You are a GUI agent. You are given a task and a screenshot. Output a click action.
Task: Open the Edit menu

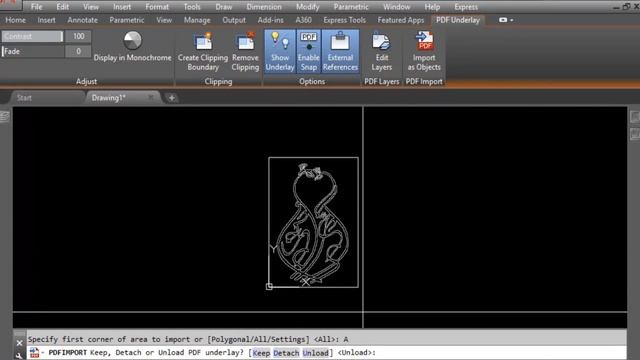(x=62, y=7)
